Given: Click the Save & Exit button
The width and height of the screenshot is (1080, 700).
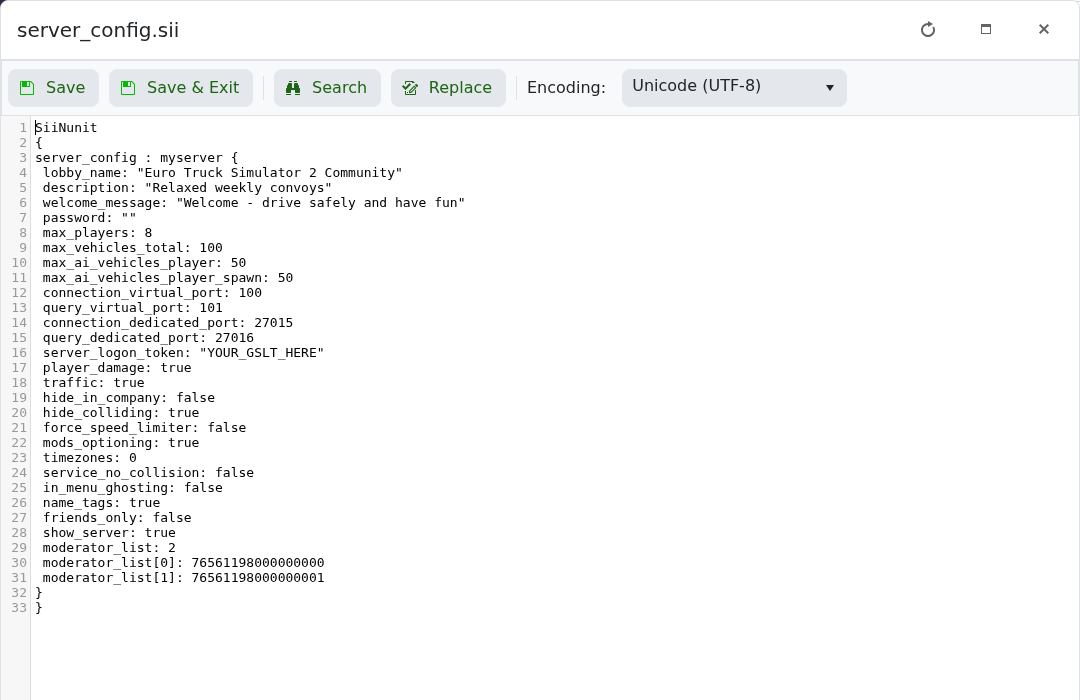Looking at the screenshot, I should 180,88.
